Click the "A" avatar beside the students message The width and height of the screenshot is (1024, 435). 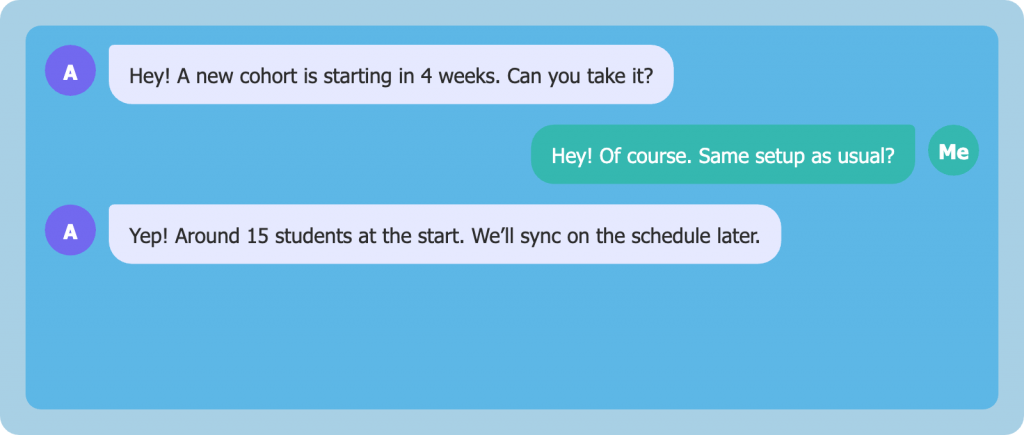[x=70, y=232]
